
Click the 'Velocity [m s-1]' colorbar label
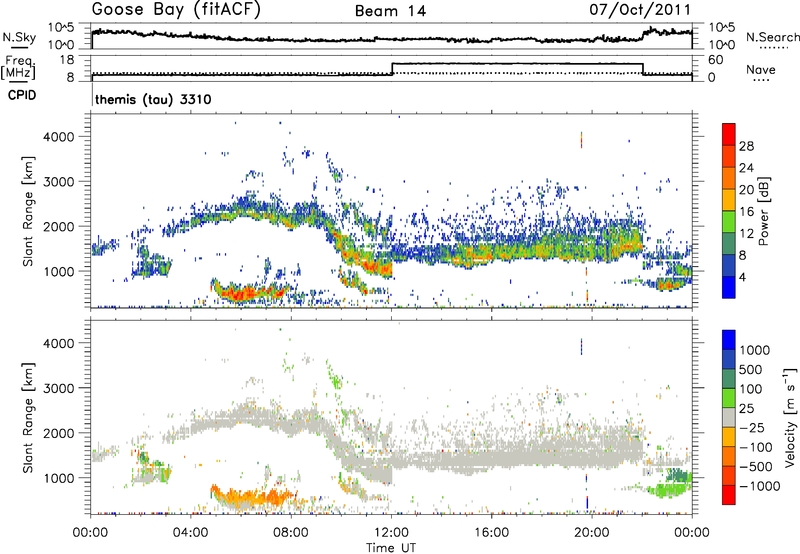pos(790,416)
